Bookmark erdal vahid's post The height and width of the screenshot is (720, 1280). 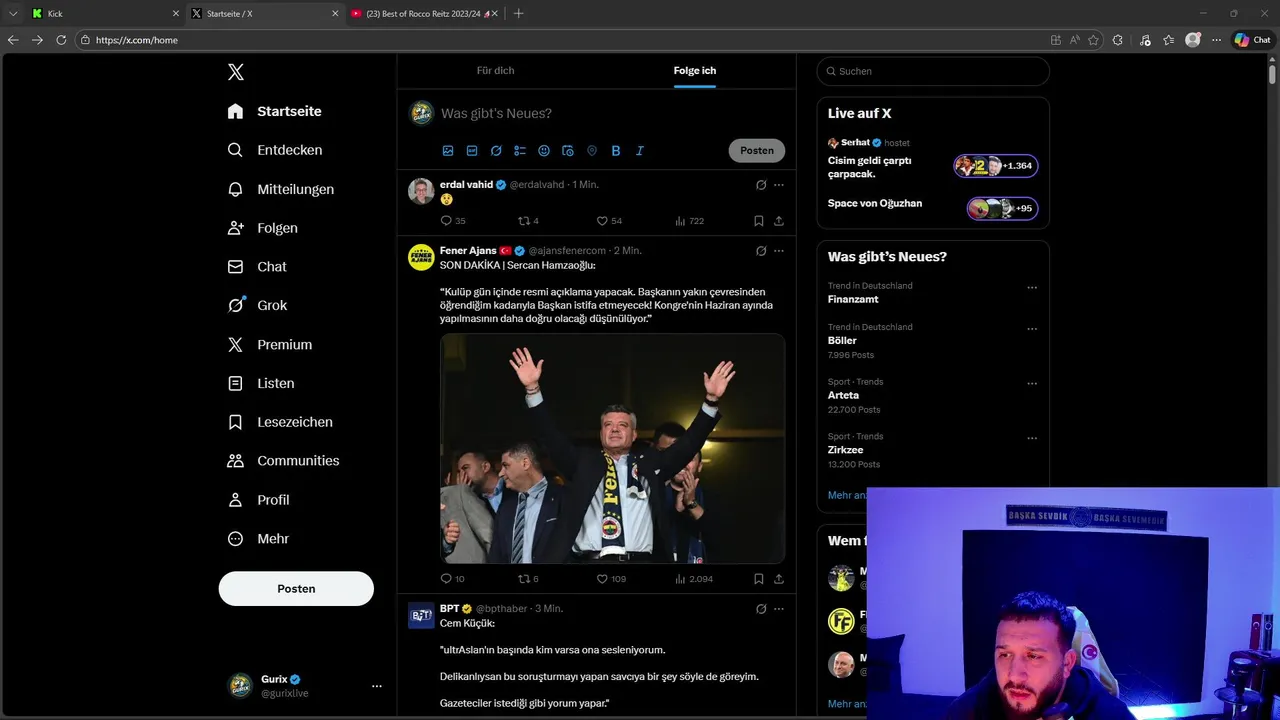[x=759, y=221]
